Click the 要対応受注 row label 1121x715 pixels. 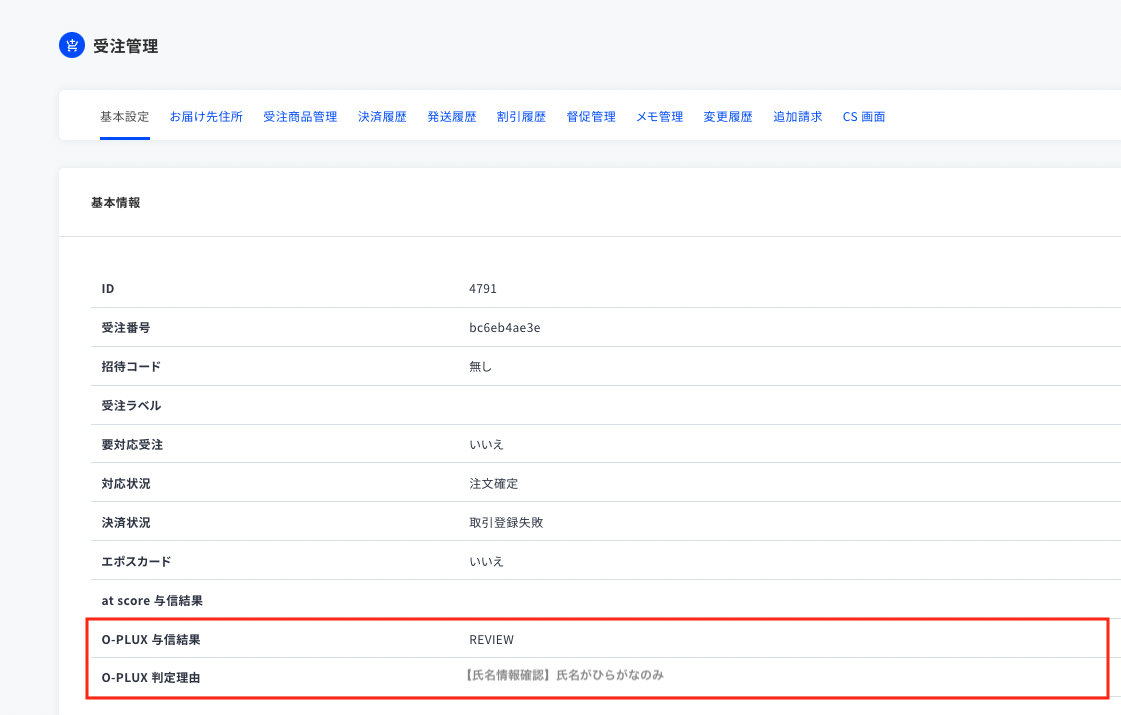pos(132,445)
